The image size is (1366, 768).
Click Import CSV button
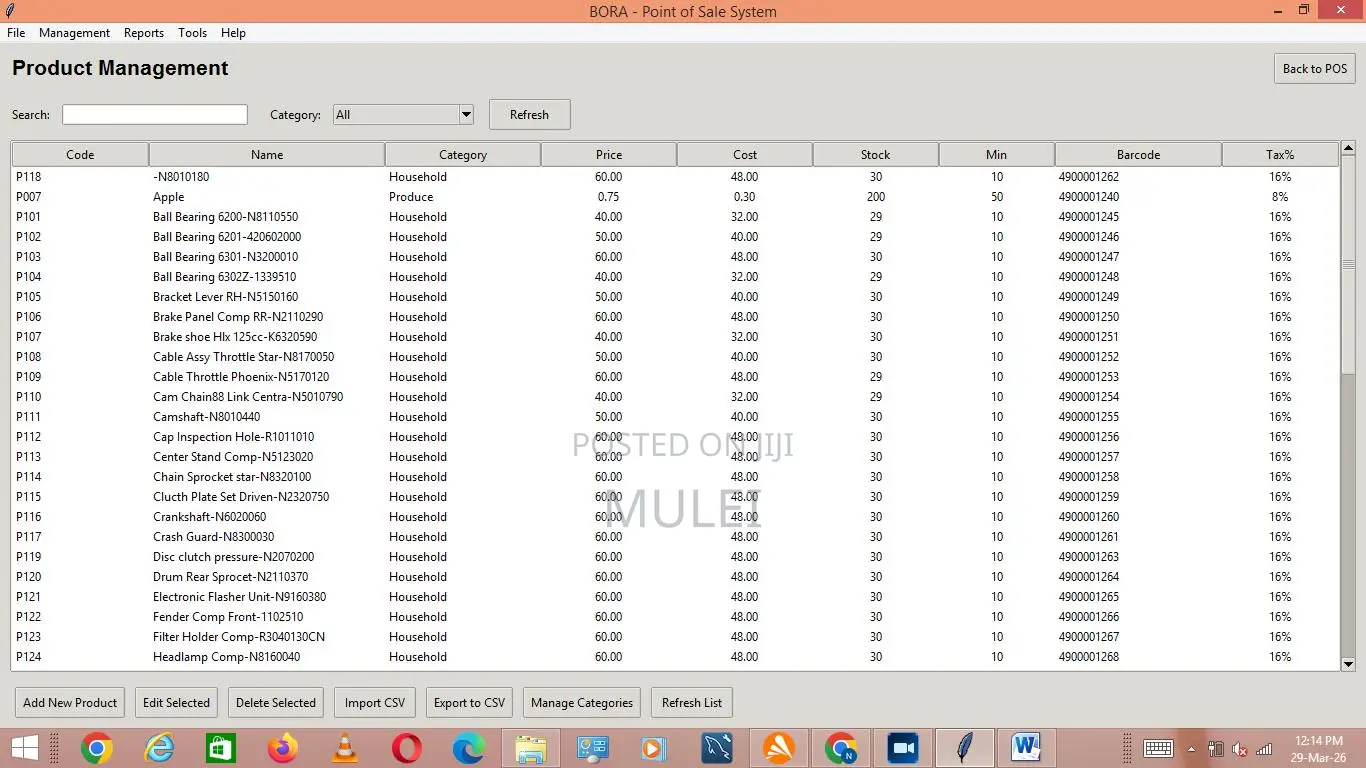click(375, 703)
